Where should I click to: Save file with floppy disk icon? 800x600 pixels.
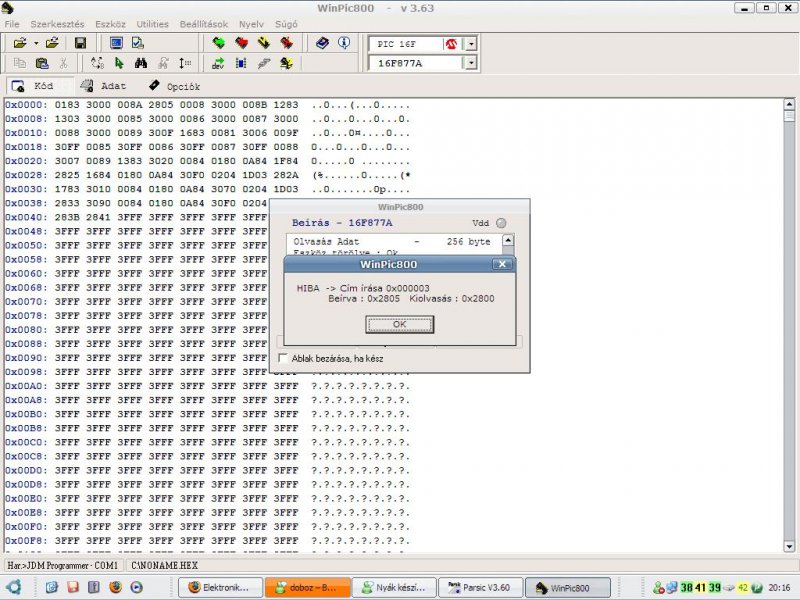coord(80,43)
